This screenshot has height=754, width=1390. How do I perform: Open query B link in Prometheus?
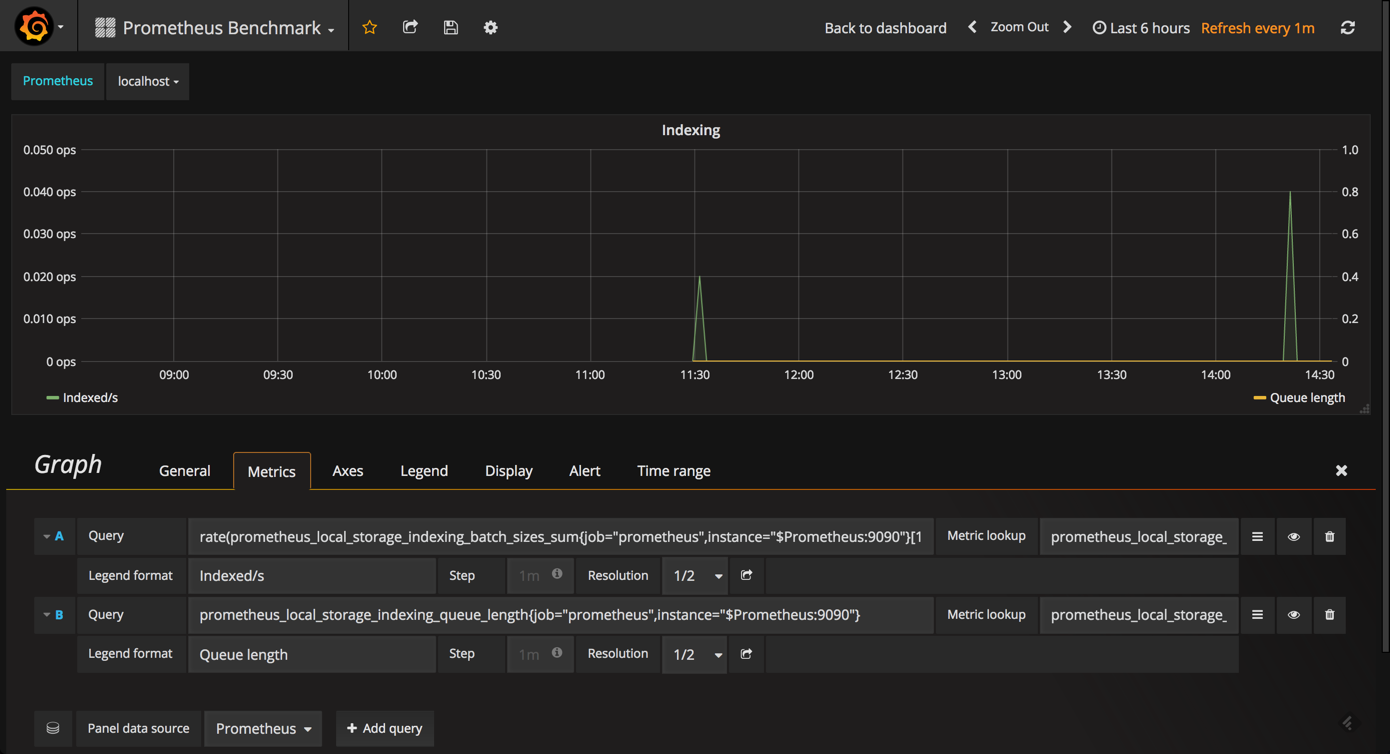coord(747,654)
